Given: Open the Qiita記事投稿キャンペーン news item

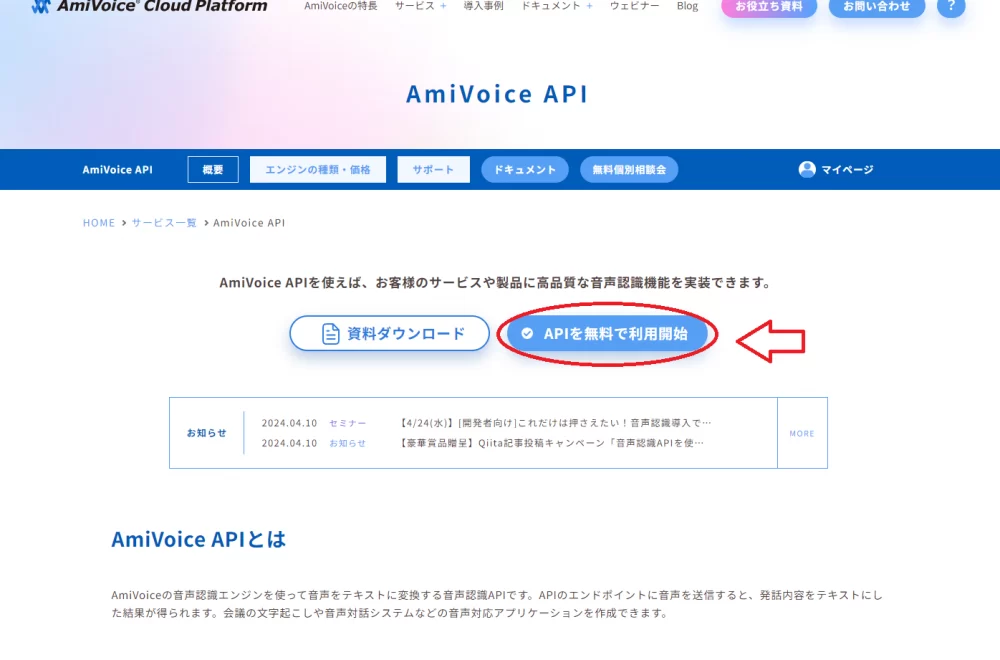Looking at the screenshot, I should (x=551, y=443).
